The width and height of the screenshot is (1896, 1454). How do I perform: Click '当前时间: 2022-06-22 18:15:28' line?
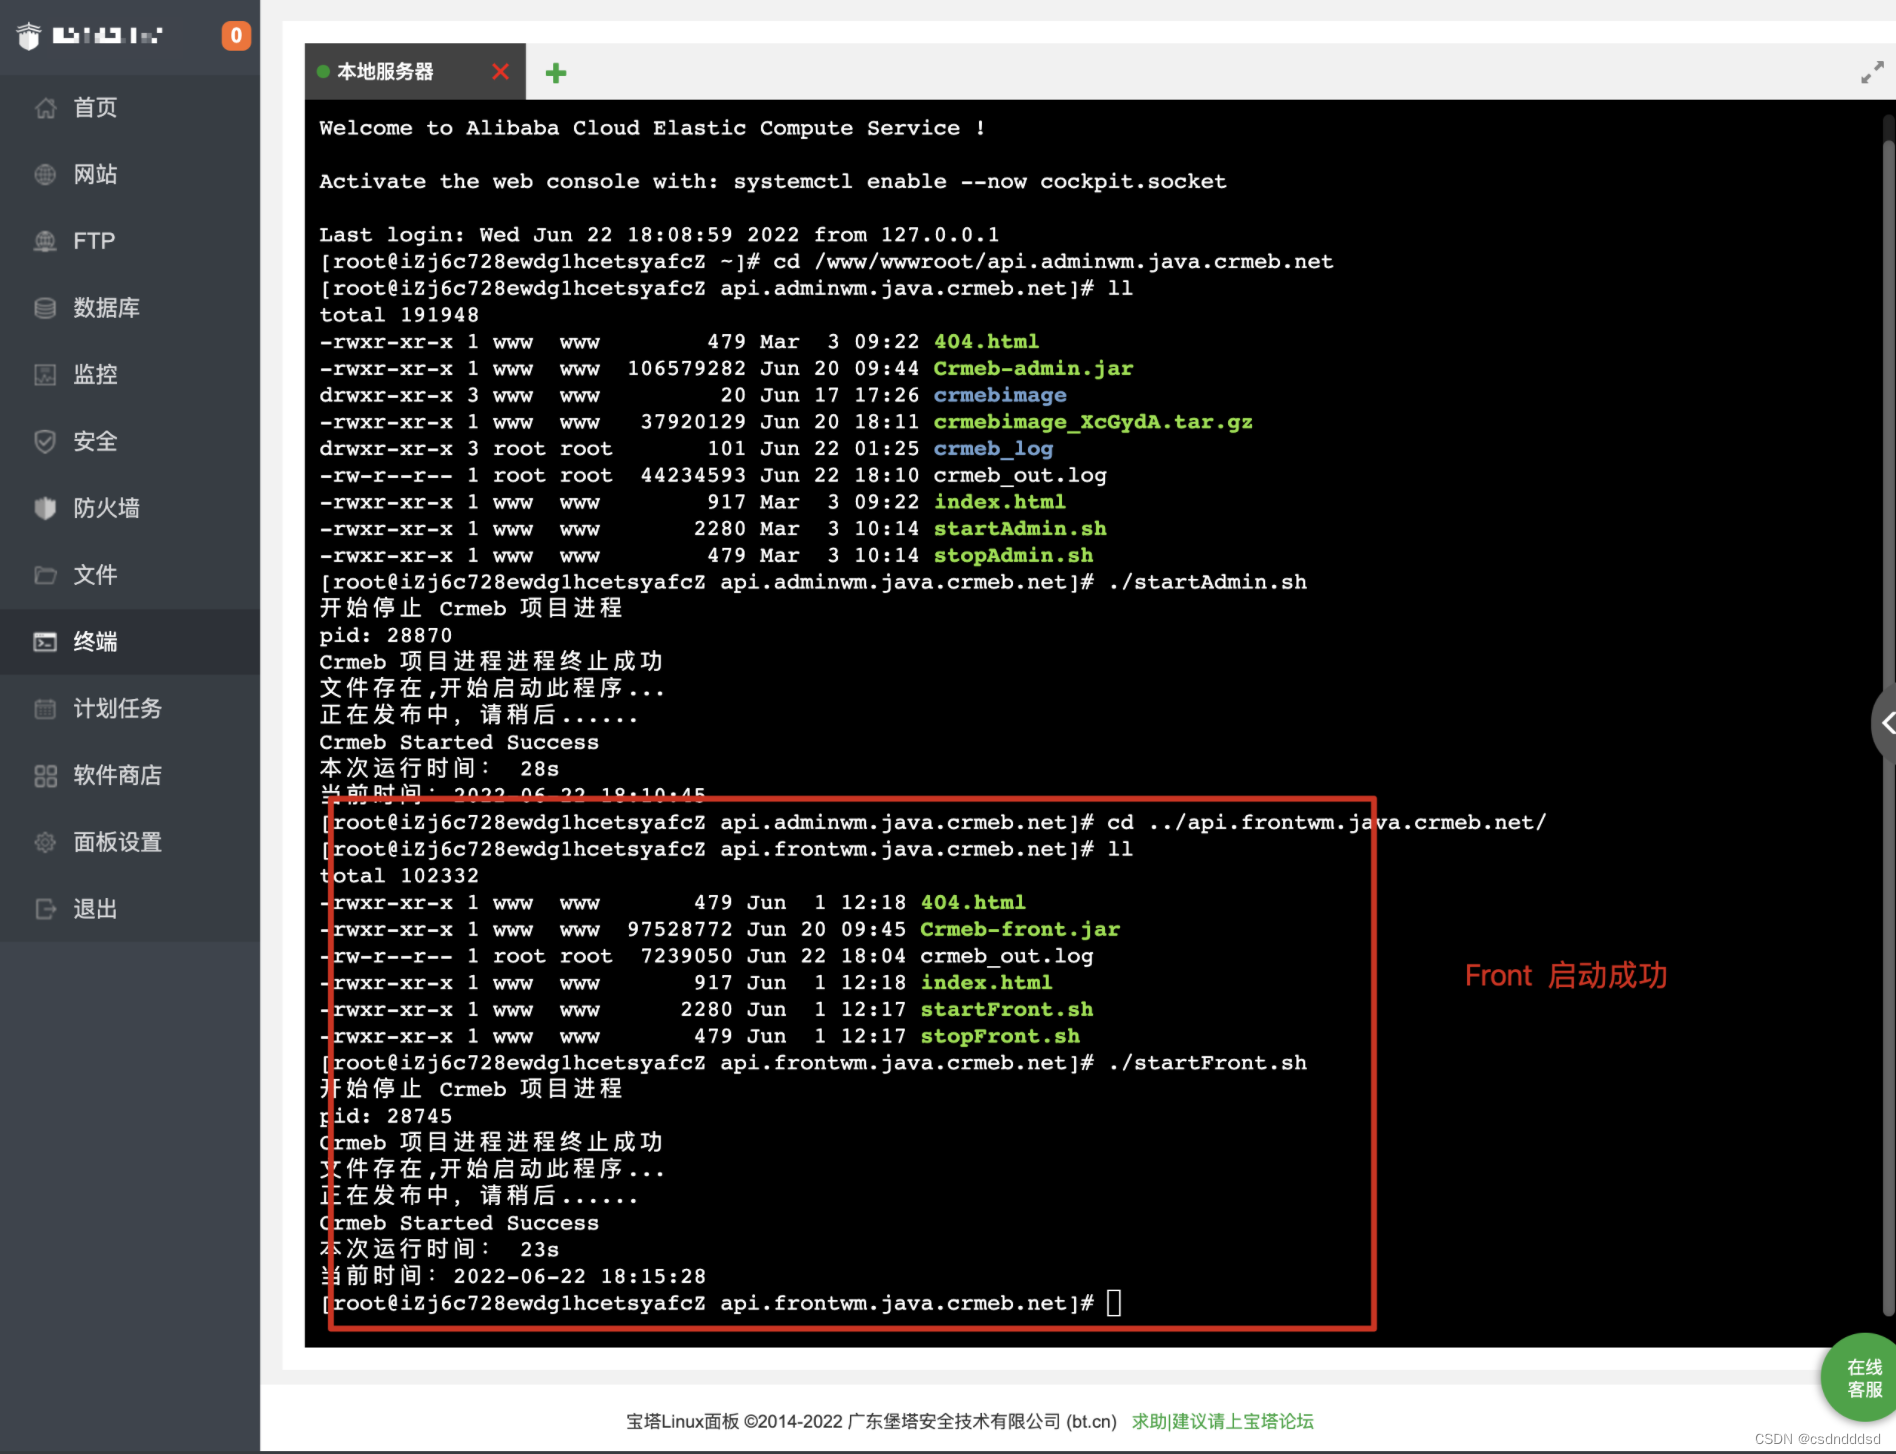coord(513,1276)
